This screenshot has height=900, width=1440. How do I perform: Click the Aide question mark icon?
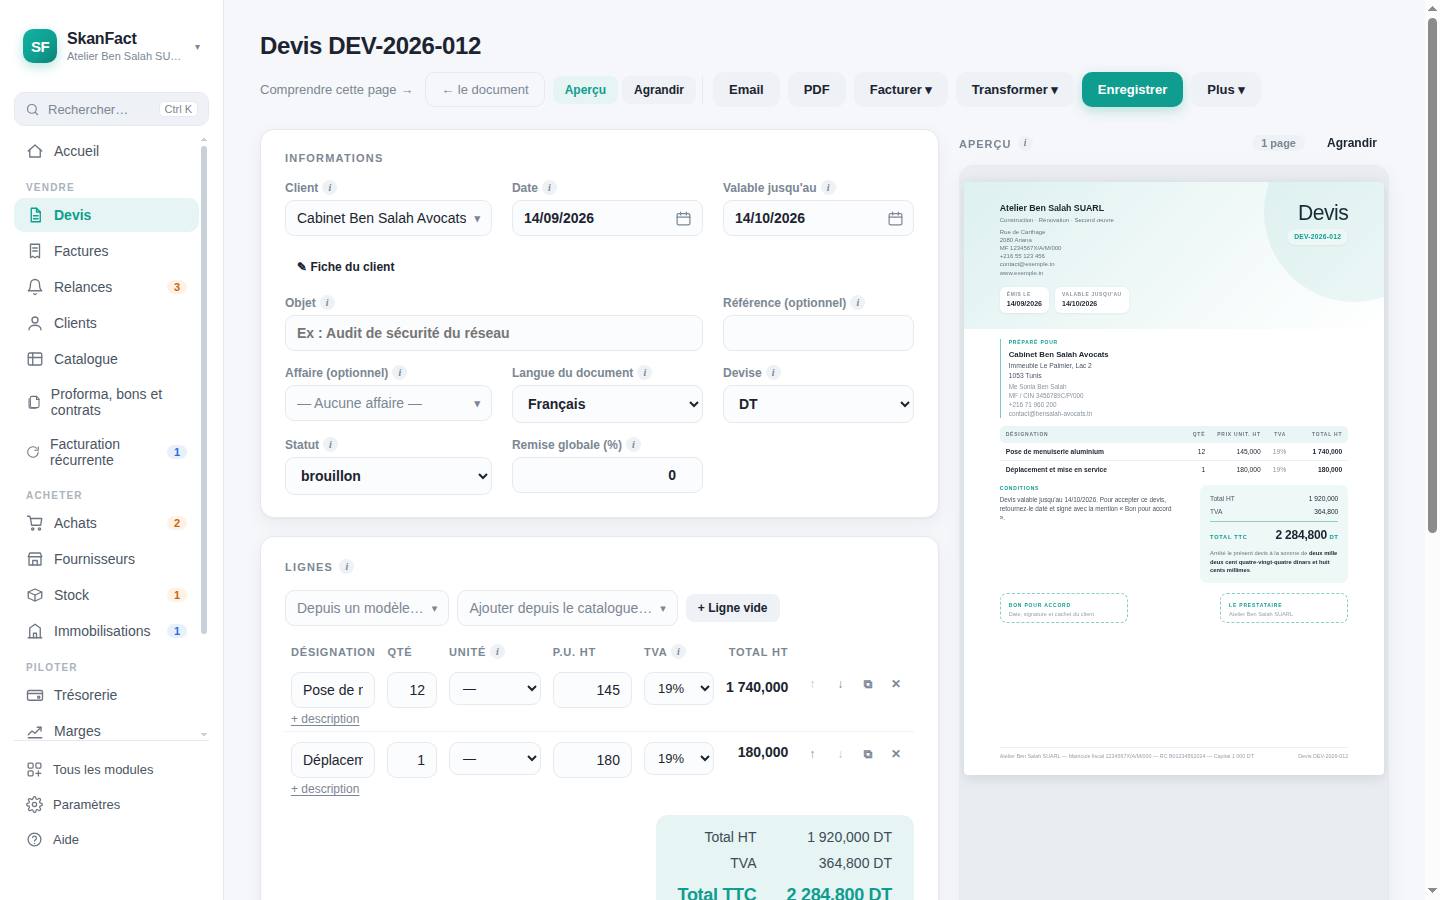pos(35,840)
